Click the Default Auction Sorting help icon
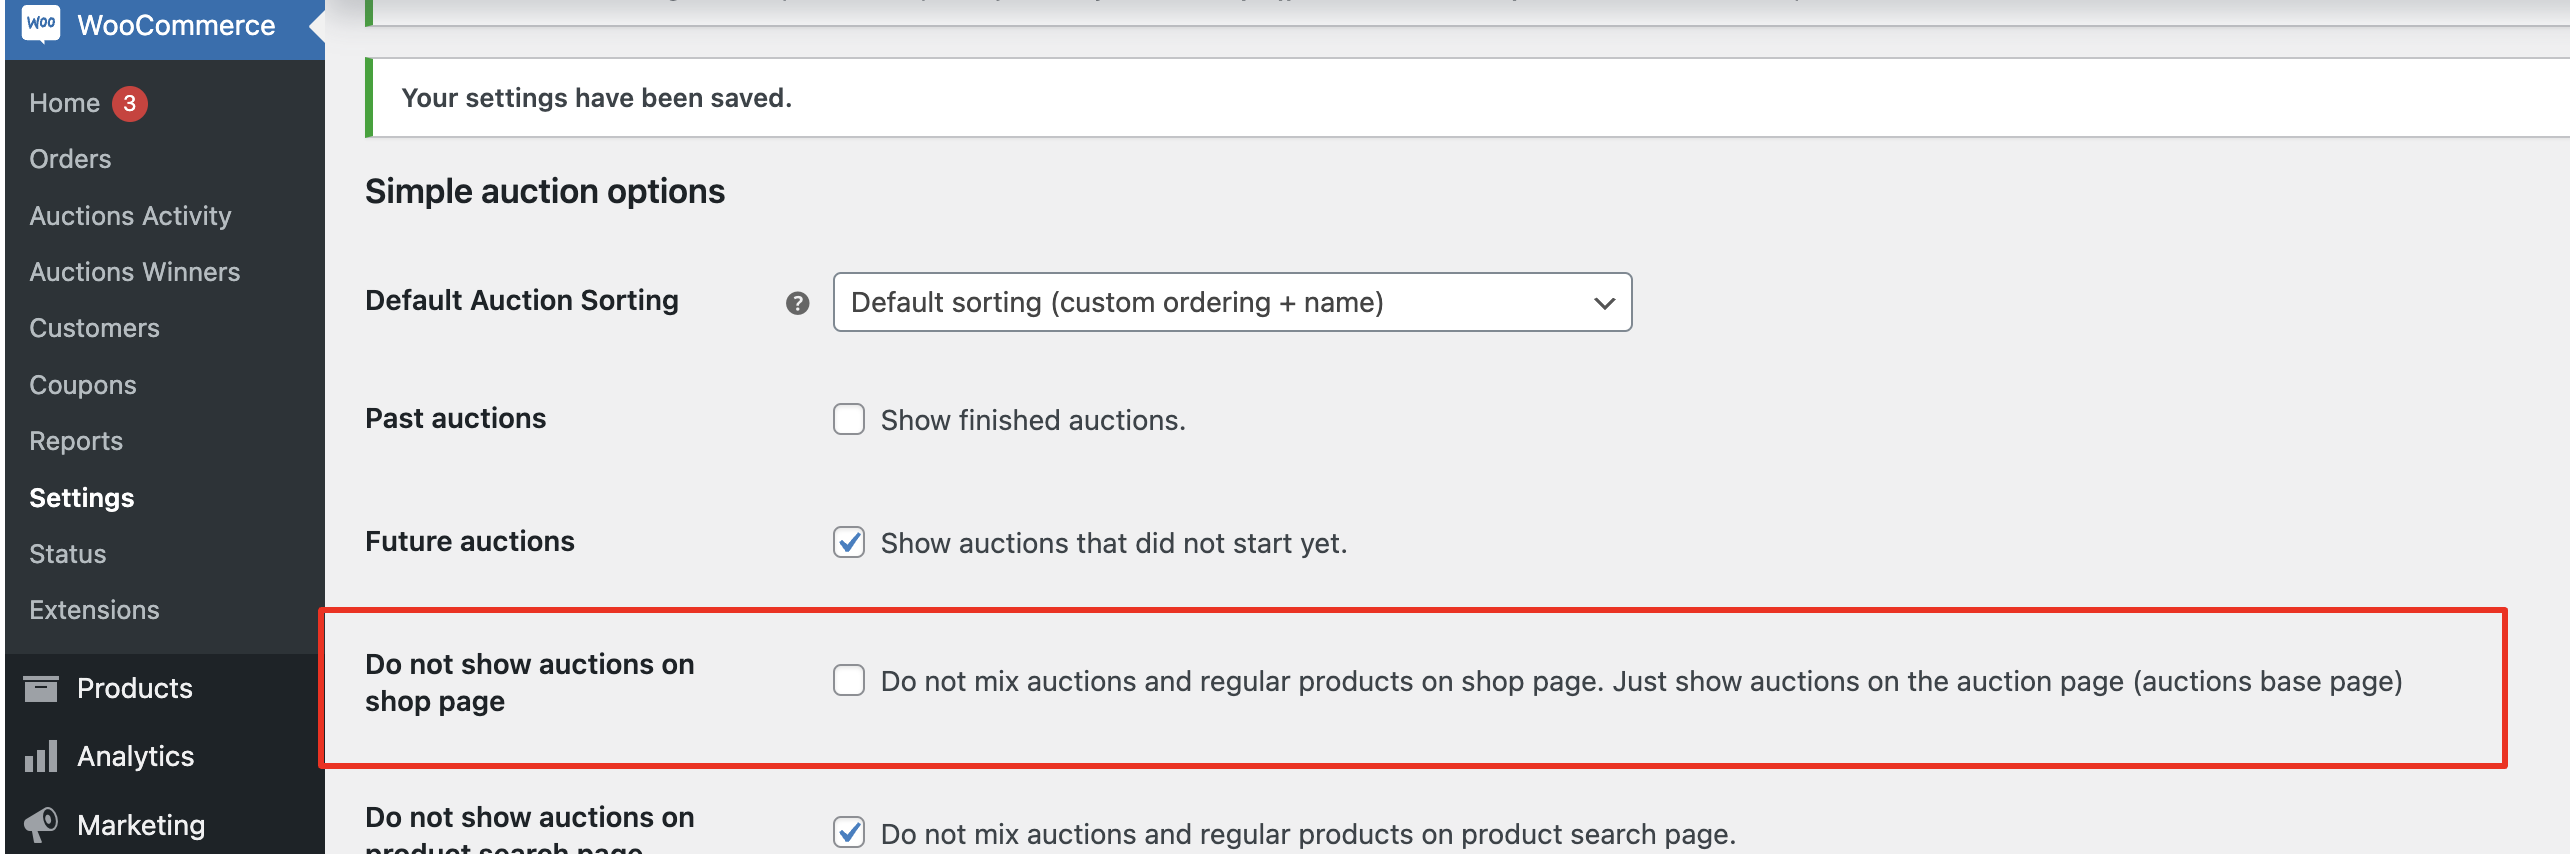Viewport: 2570px width, 856px height. pyautogui.click(x=797, y=303)
